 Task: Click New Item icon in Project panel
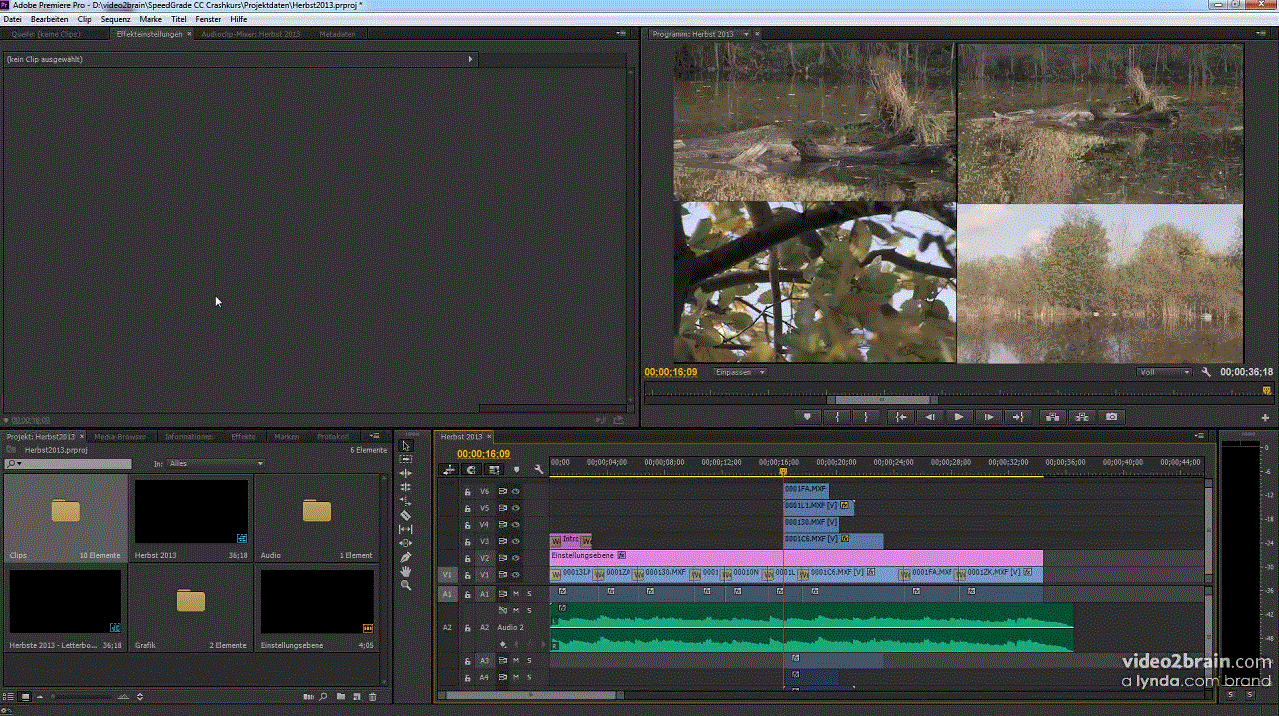357,696
